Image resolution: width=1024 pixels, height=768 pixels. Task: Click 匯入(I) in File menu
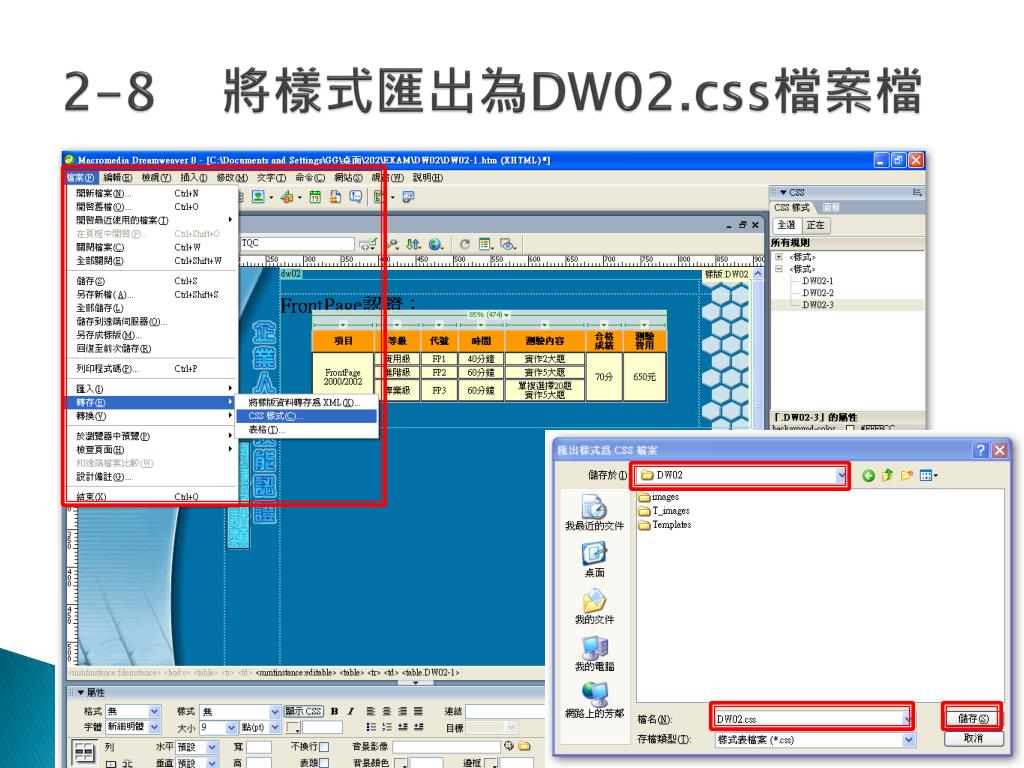[x=152, y=389]
